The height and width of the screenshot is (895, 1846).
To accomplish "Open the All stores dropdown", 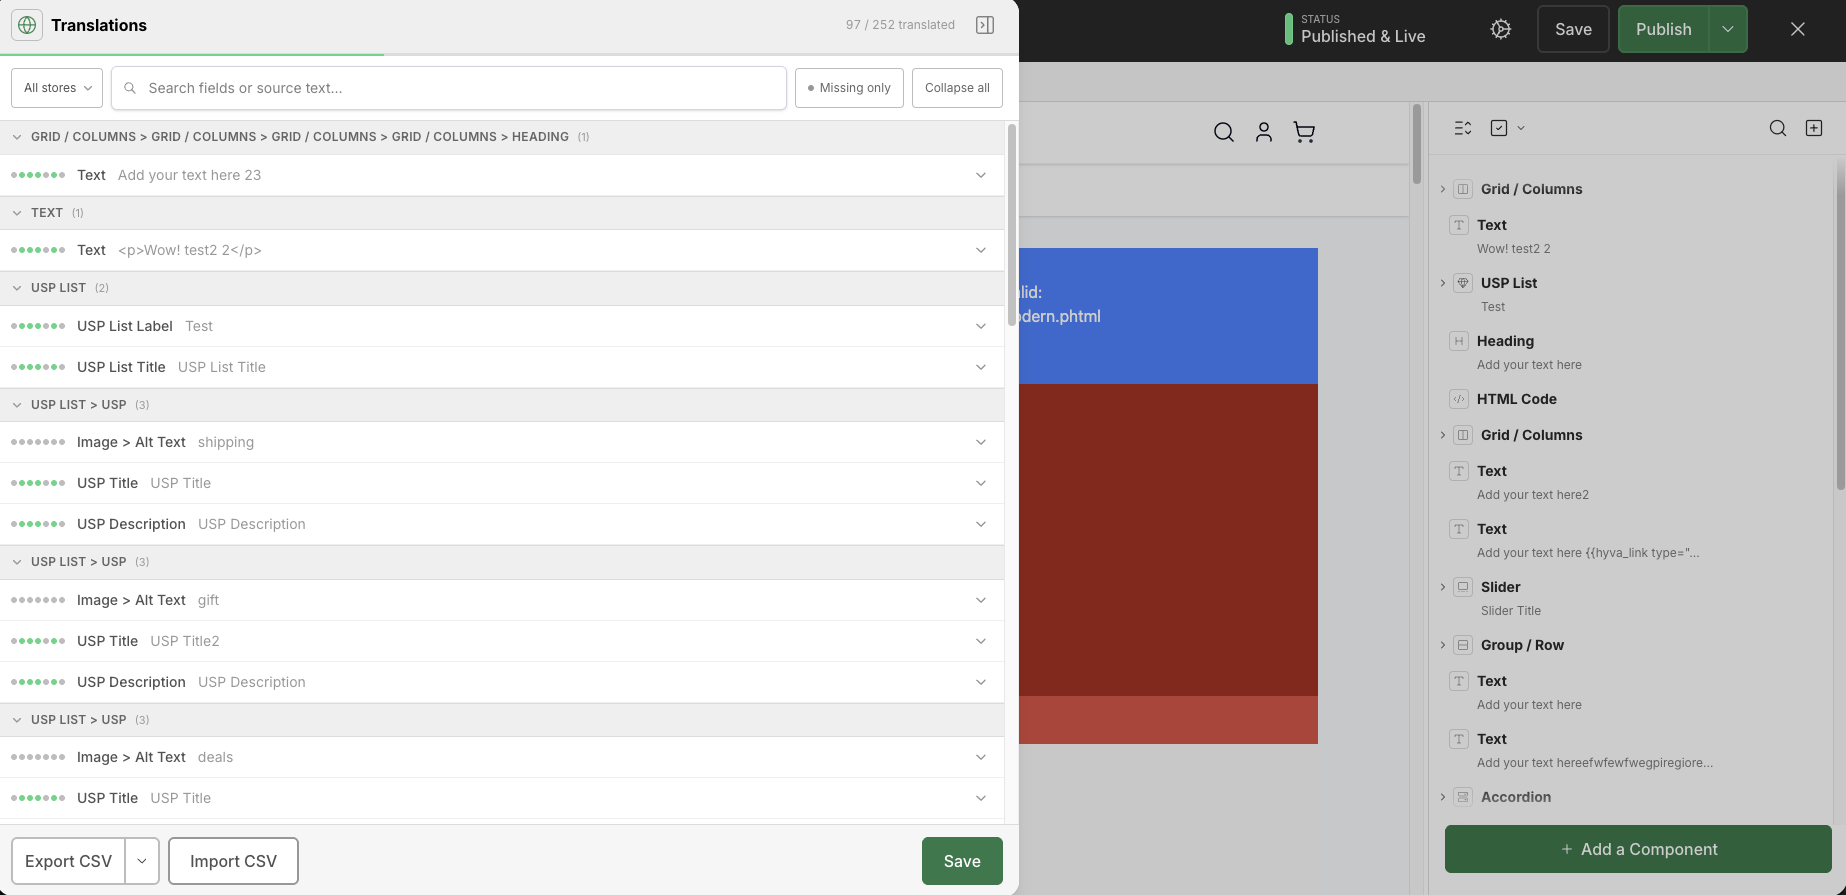I will pyautogui.click(x=57, y=88).
